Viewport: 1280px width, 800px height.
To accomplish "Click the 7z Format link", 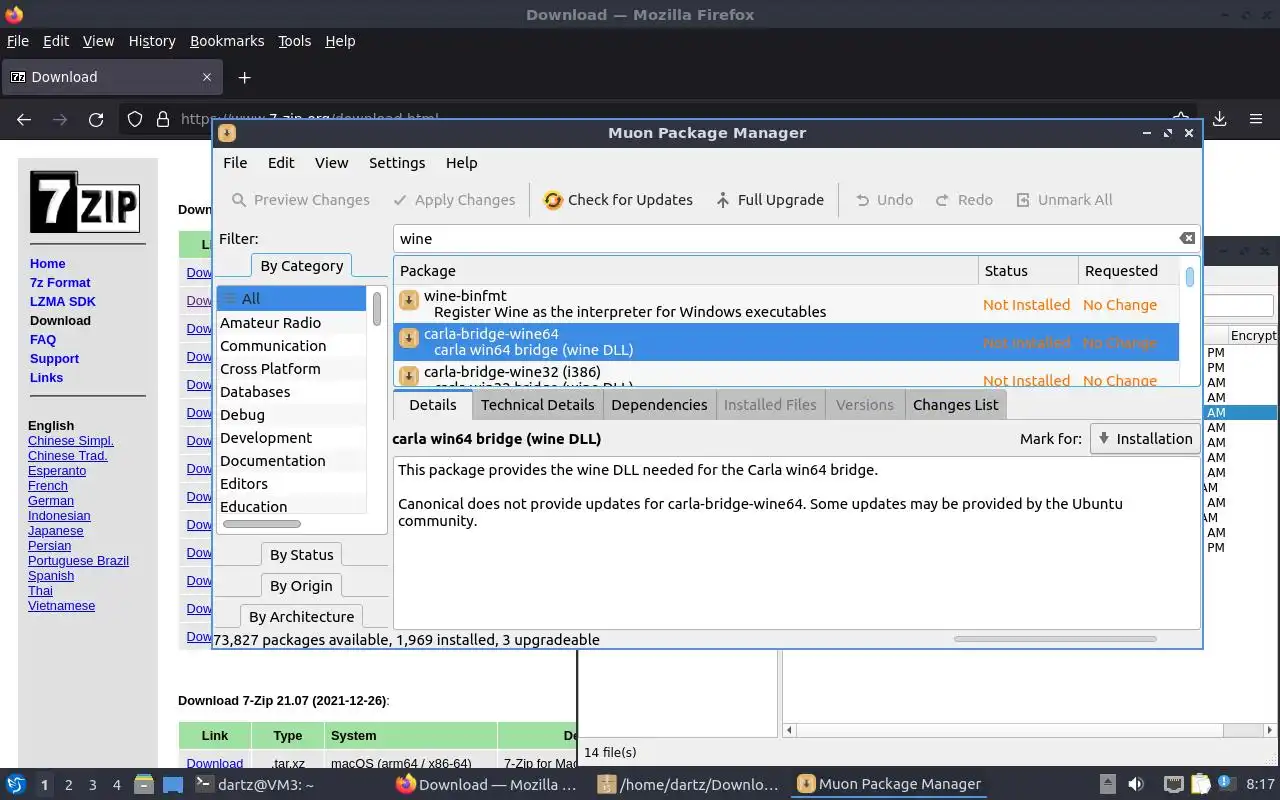I will 60,282.
